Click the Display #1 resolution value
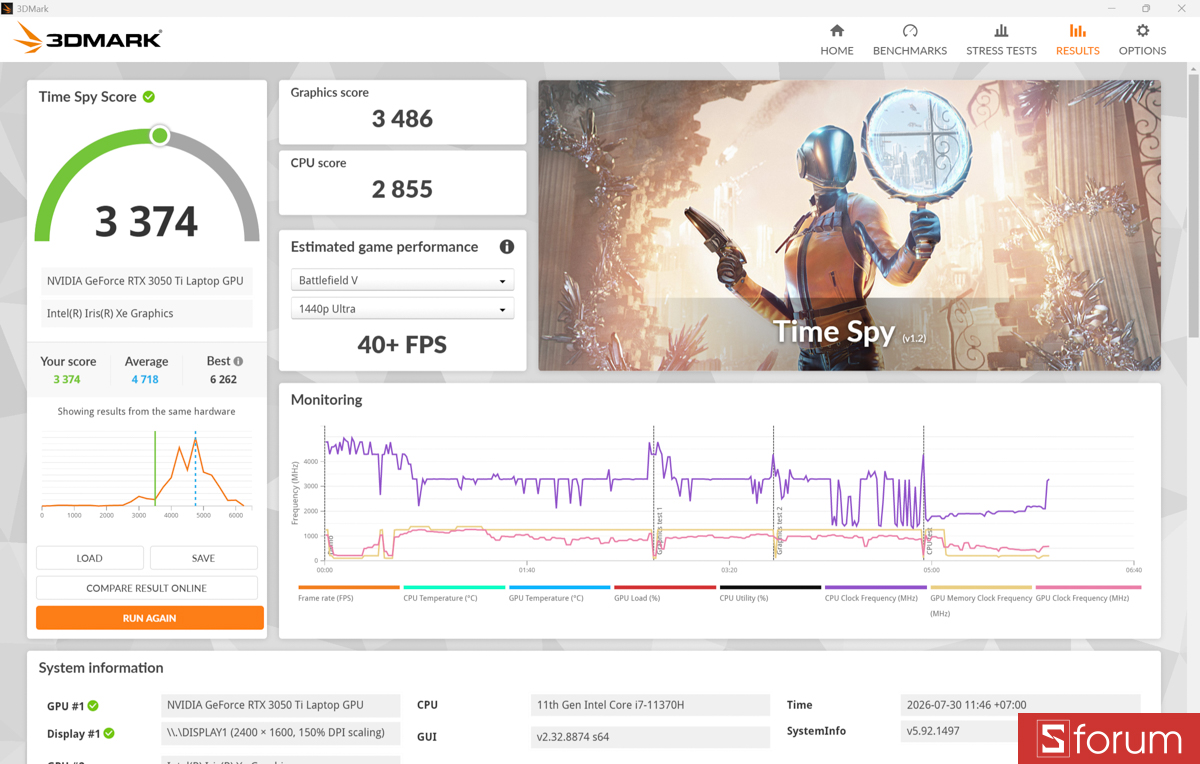 (x=280, y=733)
